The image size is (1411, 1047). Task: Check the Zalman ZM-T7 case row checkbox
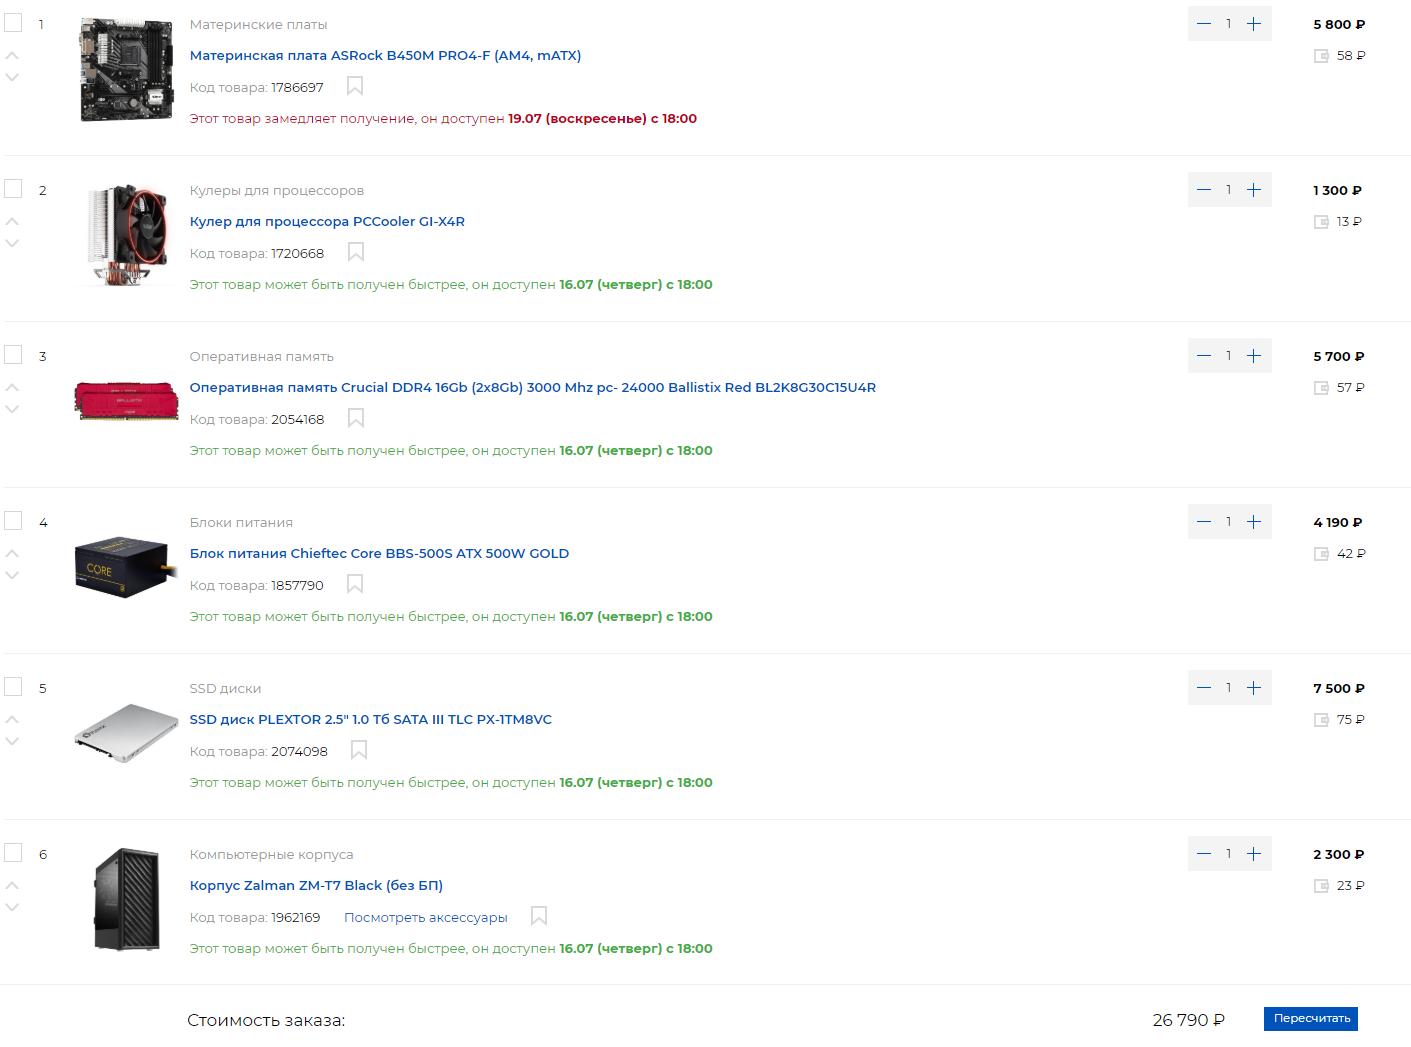[13, 852]
